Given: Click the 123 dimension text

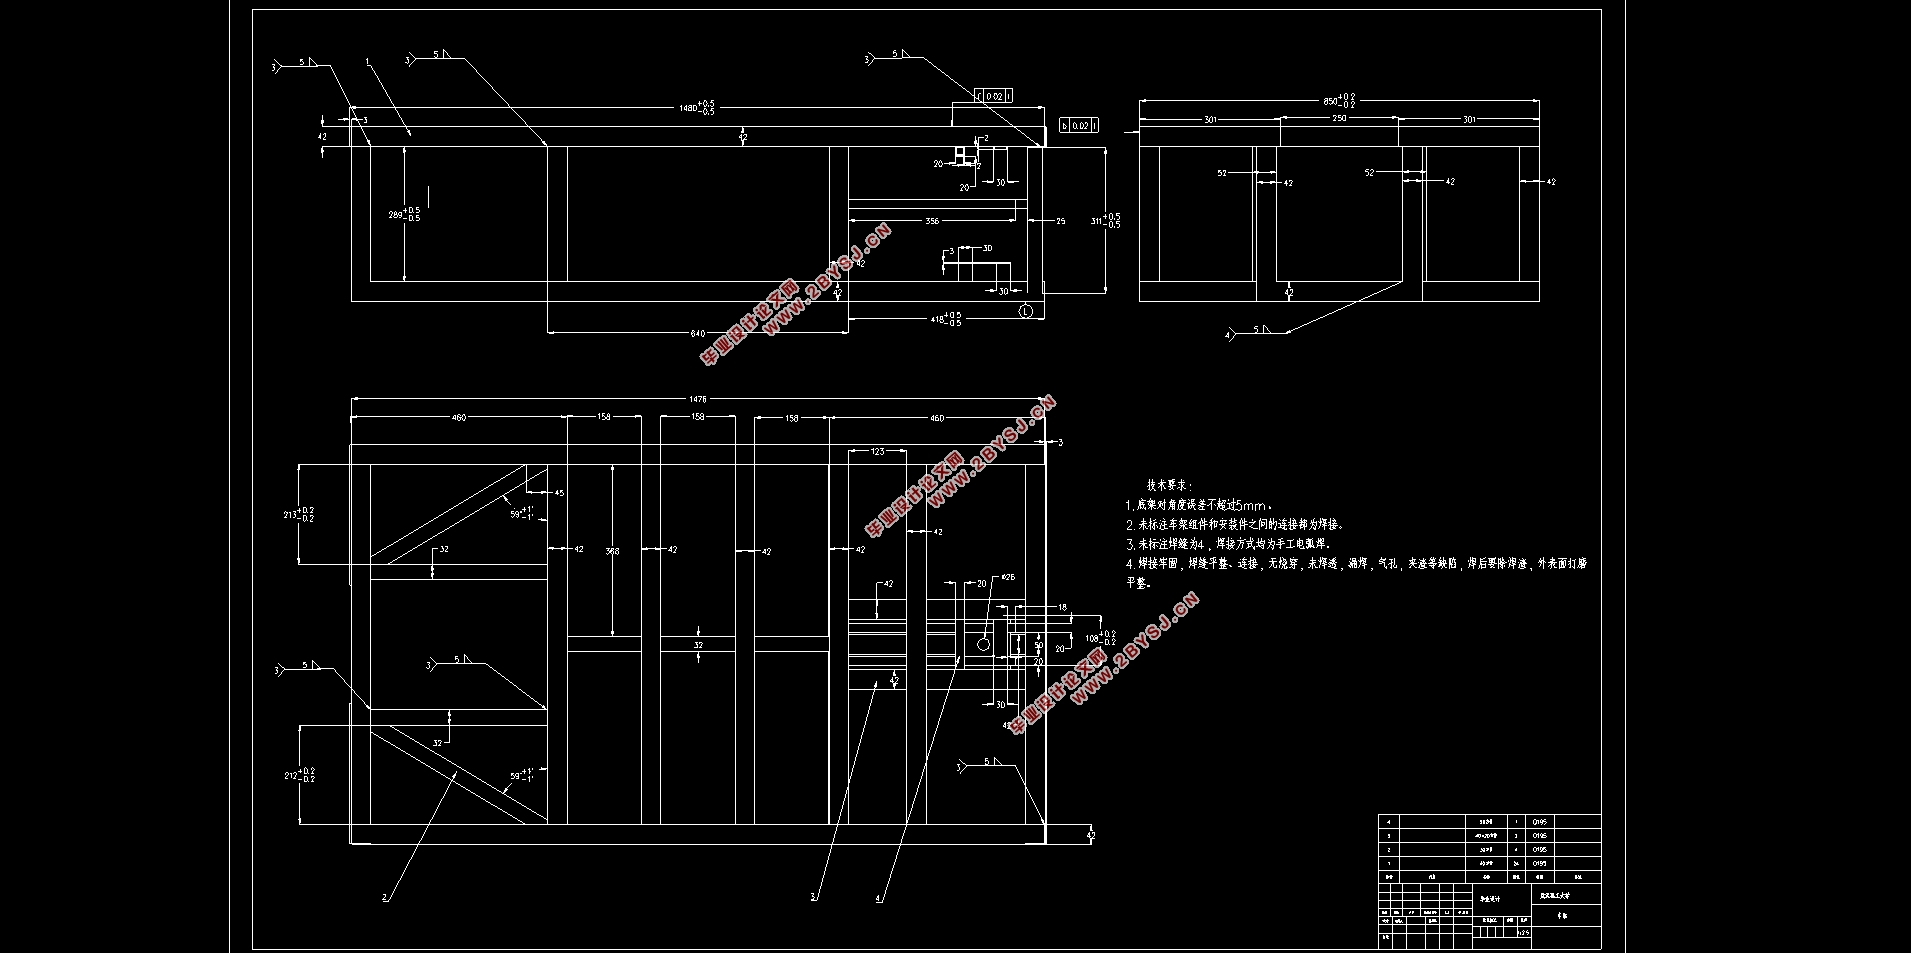Looking at the screenshot, I should (877, 452).
